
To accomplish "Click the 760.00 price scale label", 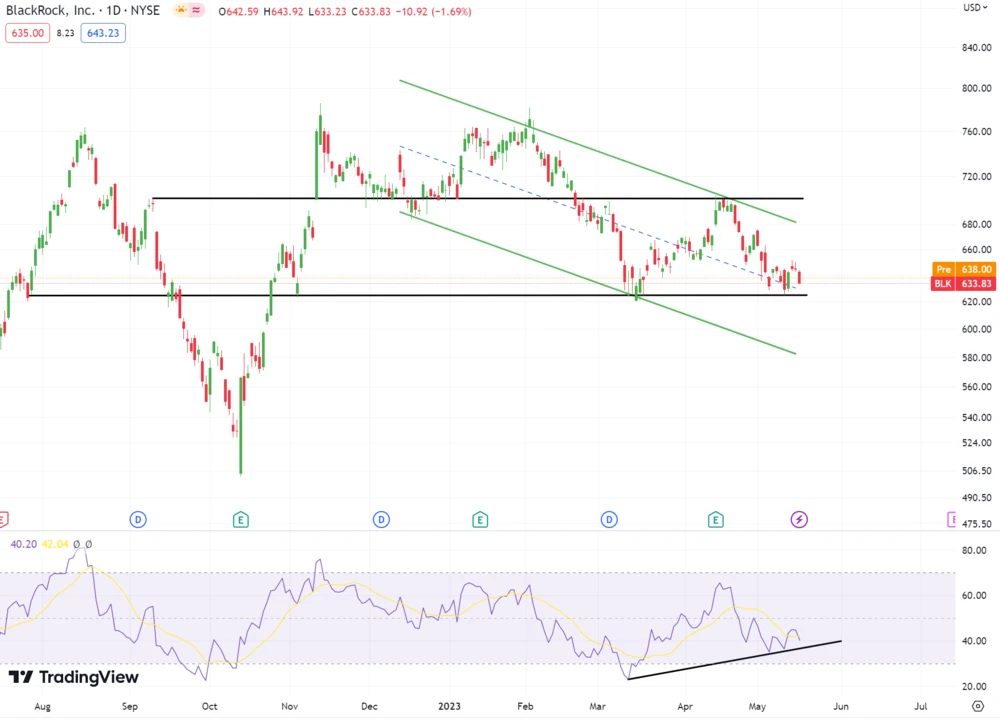I will pyautogui.click(x=976, y=131).
